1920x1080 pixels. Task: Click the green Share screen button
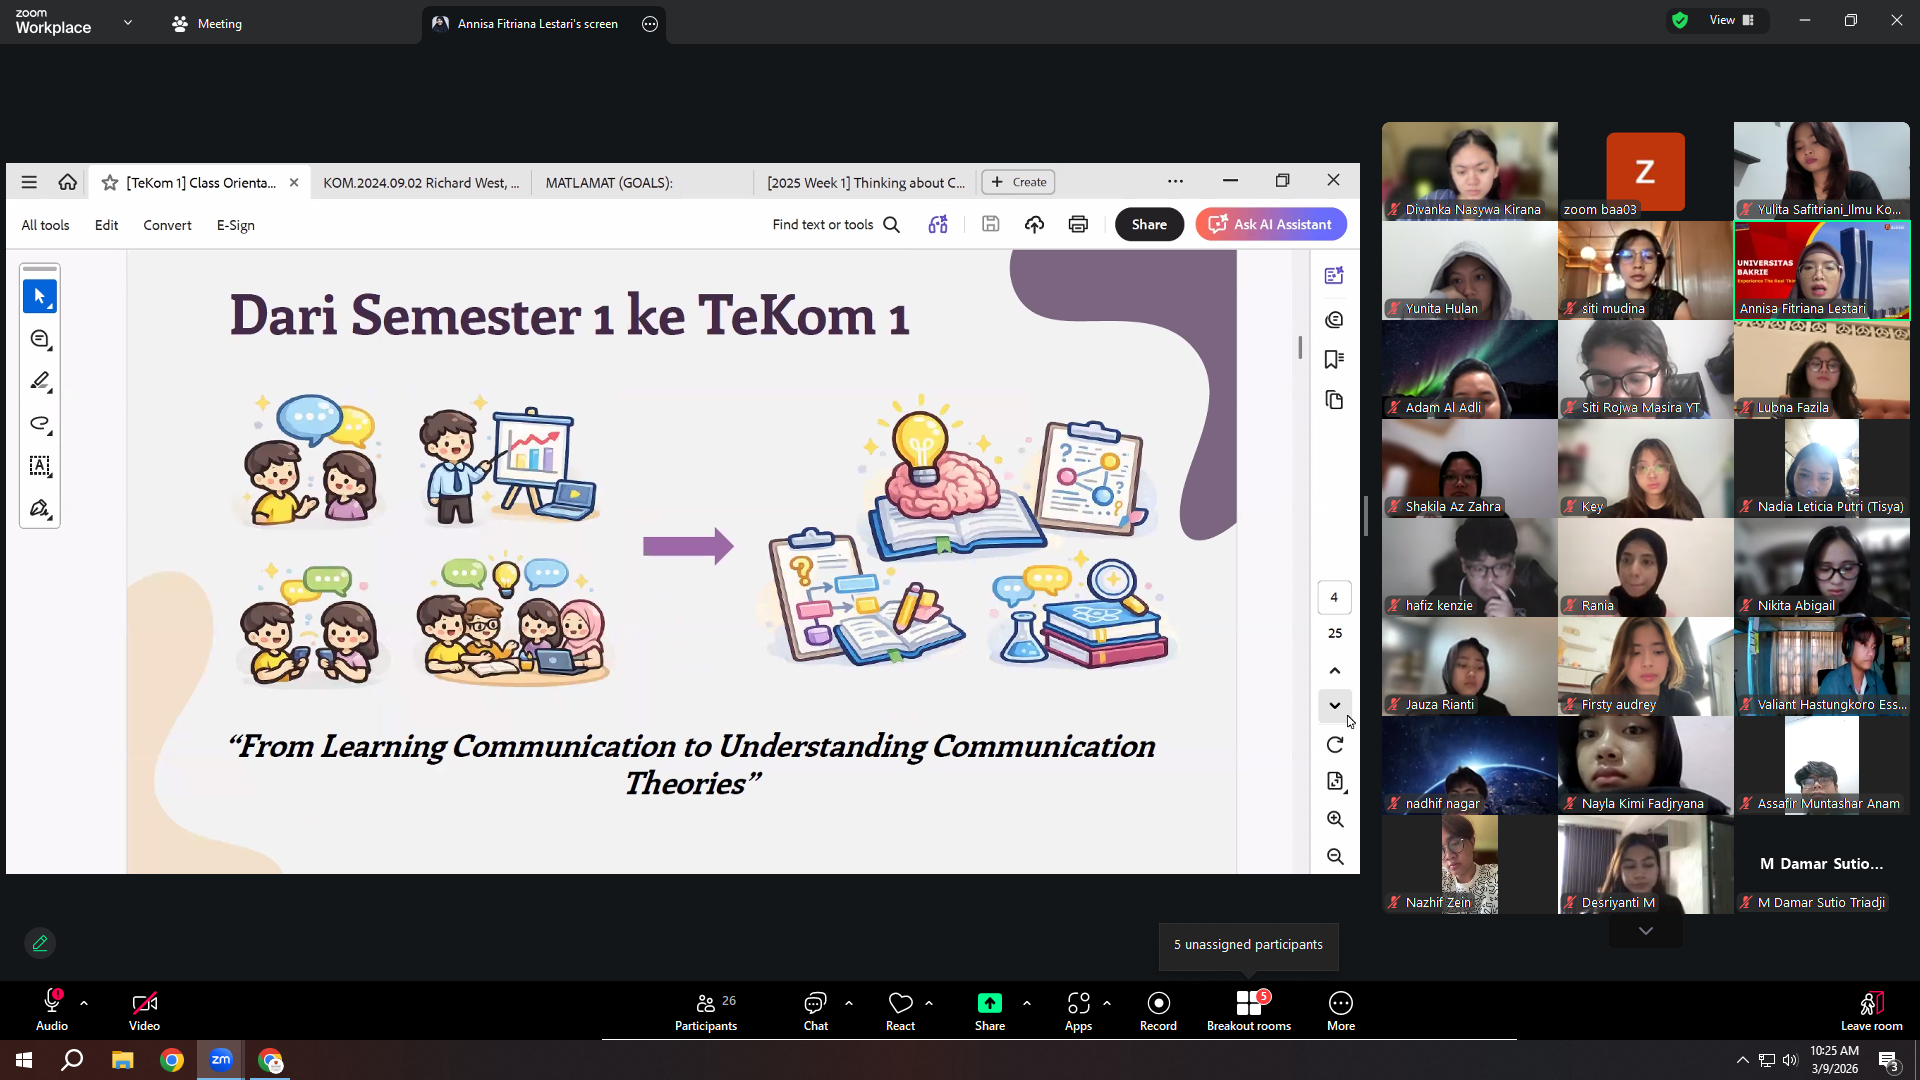(x=990, y=1011)
